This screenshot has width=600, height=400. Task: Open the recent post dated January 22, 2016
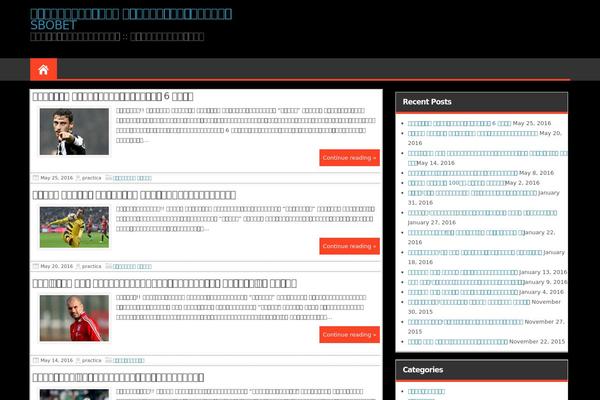(x=465, y=233)
